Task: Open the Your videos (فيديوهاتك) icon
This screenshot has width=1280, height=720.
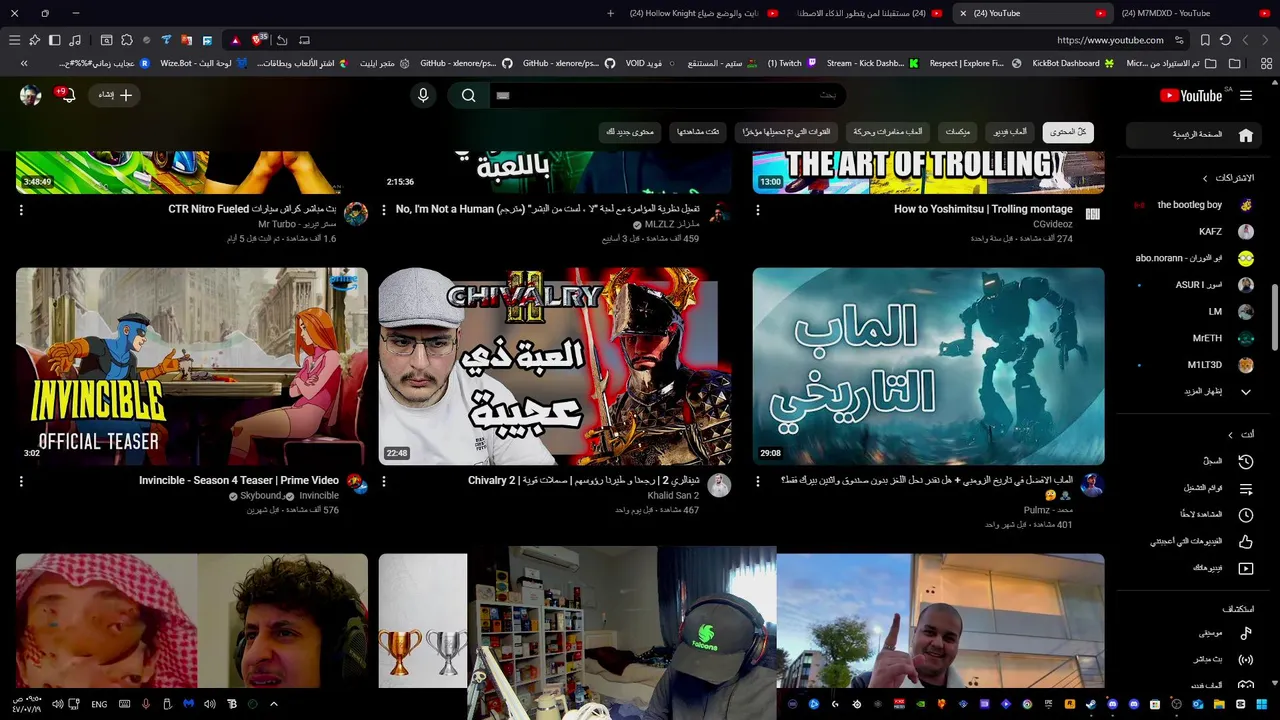Action: click(x=1246, y=568)
